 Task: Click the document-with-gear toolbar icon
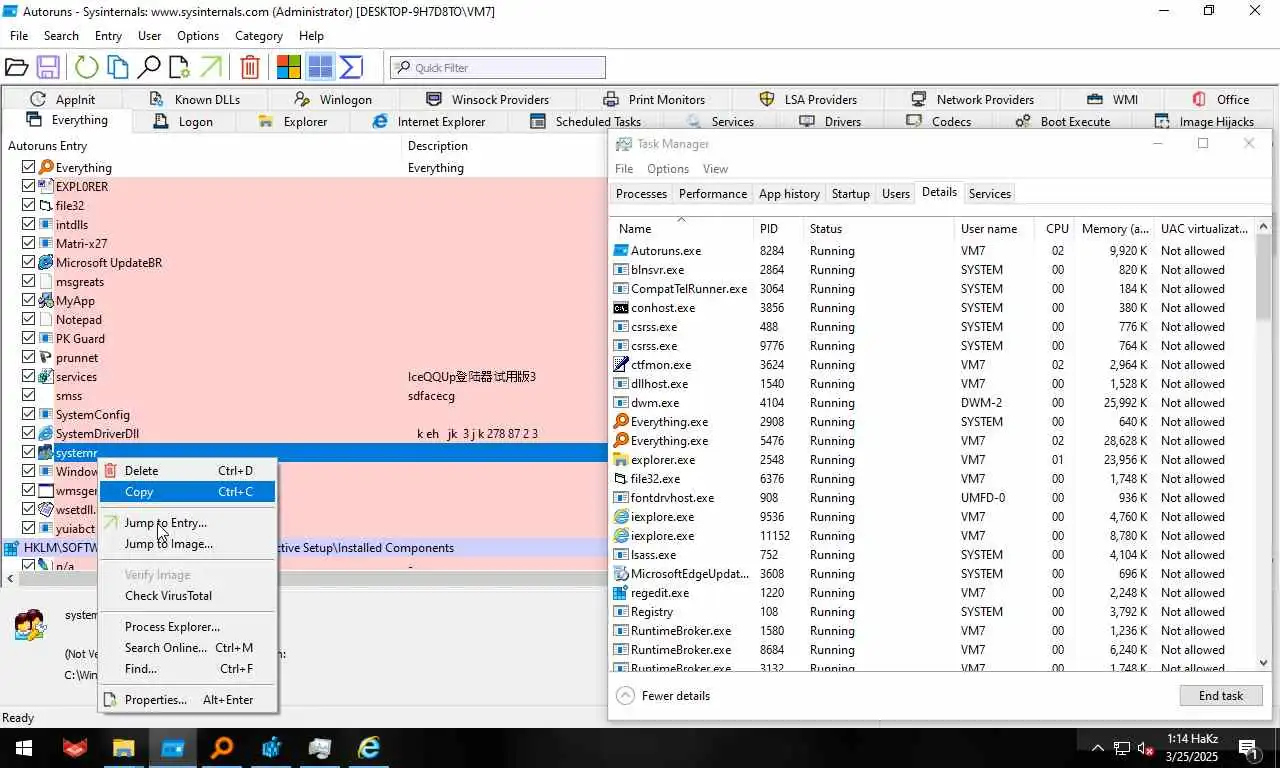pyautogui.click(x=179, y=67)
